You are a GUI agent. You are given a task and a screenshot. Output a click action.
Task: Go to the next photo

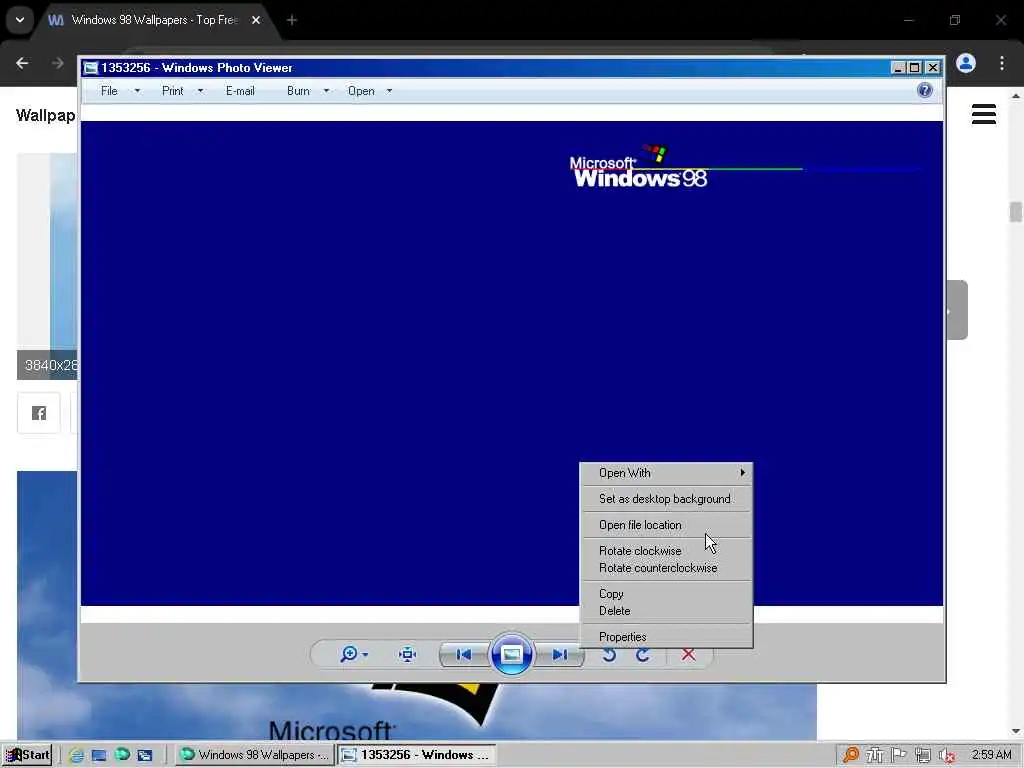(560, 654)
